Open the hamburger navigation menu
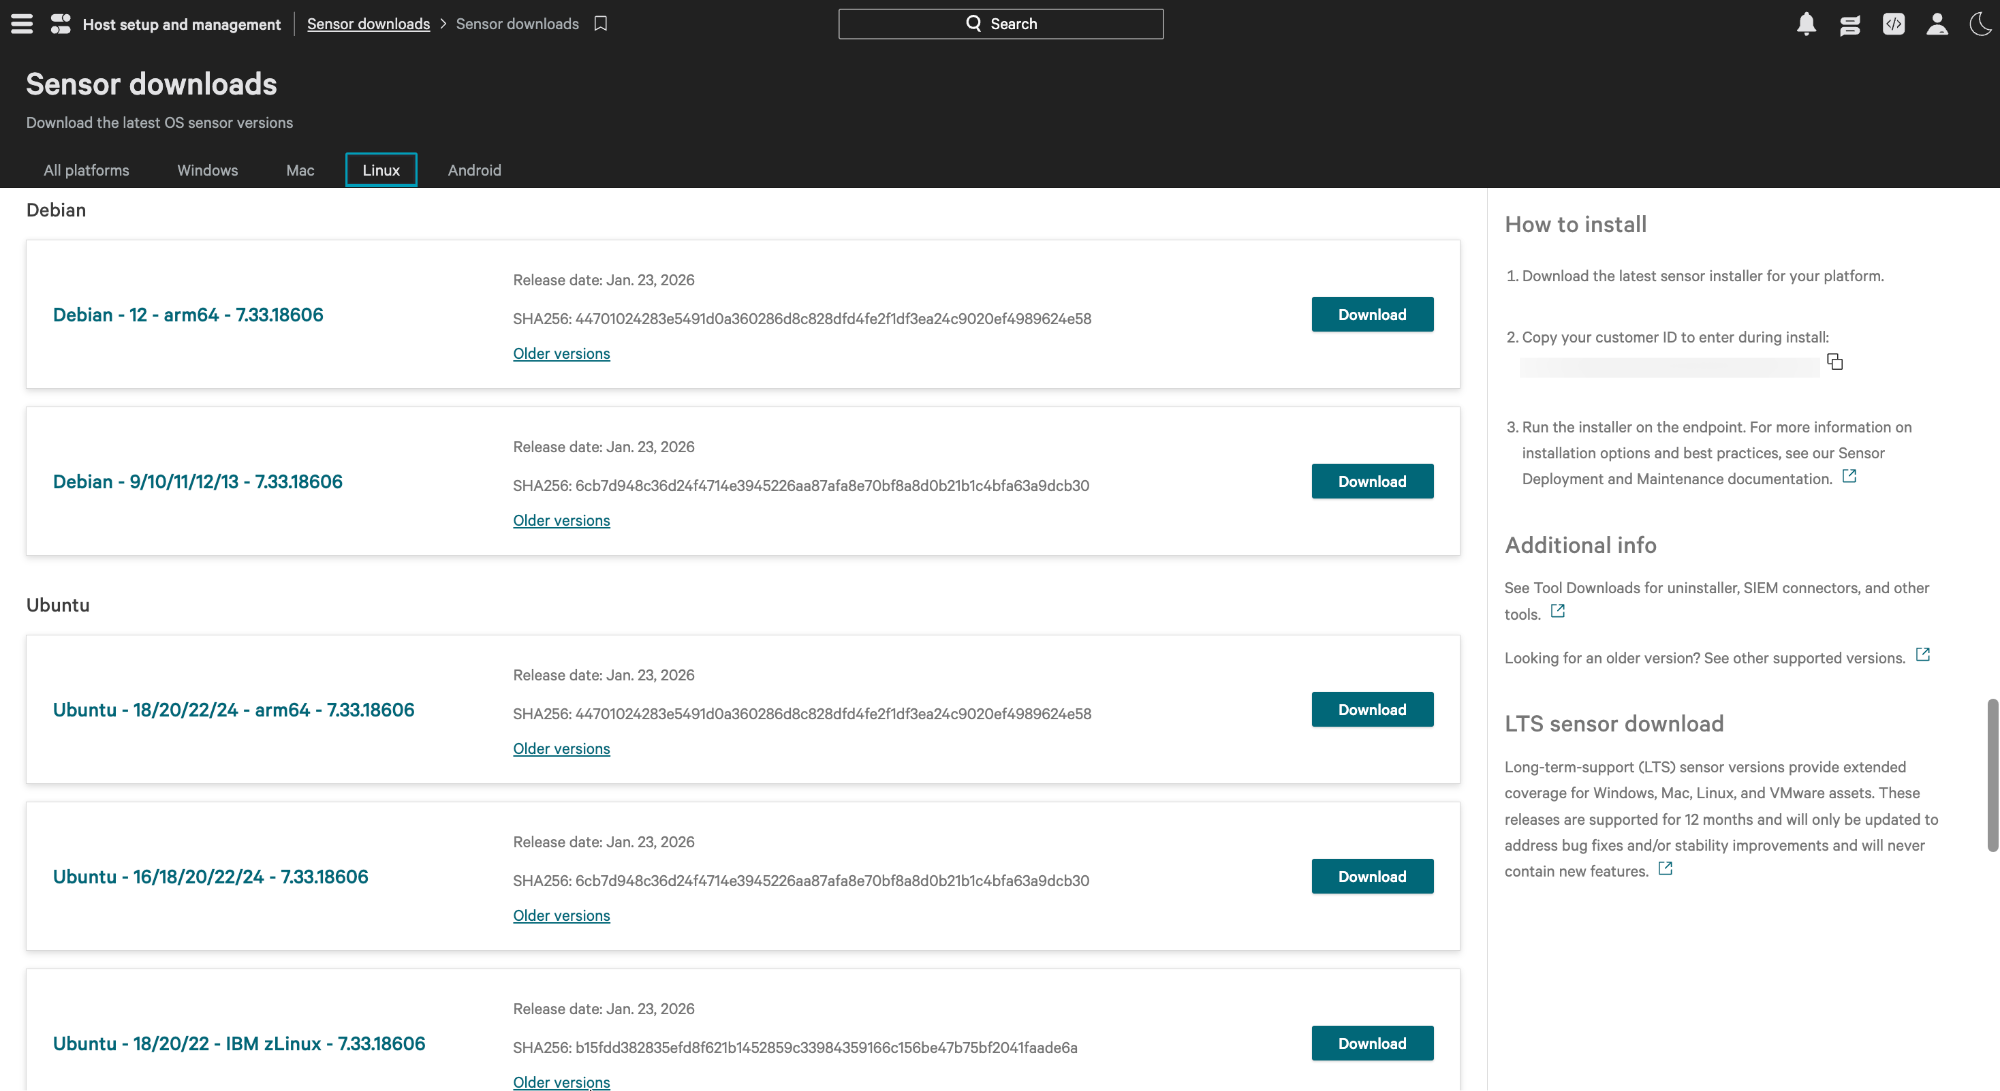 tap(22, 24)
